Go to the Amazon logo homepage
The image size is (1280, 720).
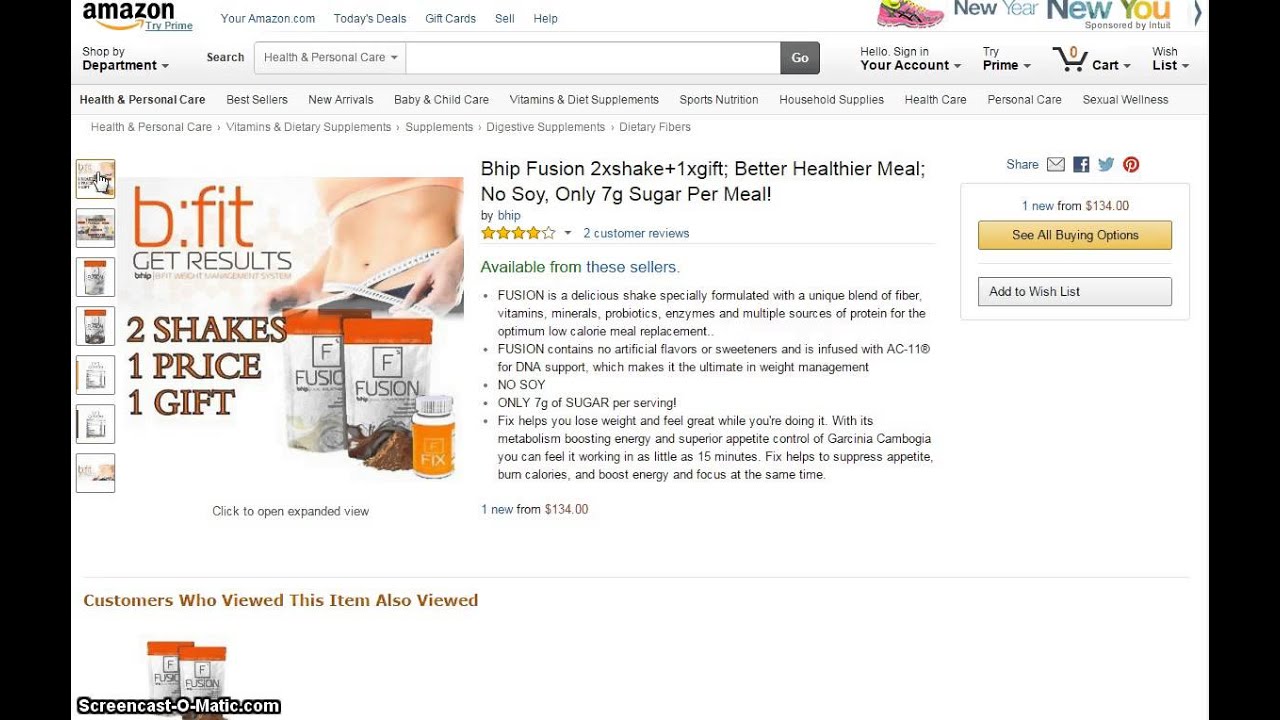coord(128,14)
